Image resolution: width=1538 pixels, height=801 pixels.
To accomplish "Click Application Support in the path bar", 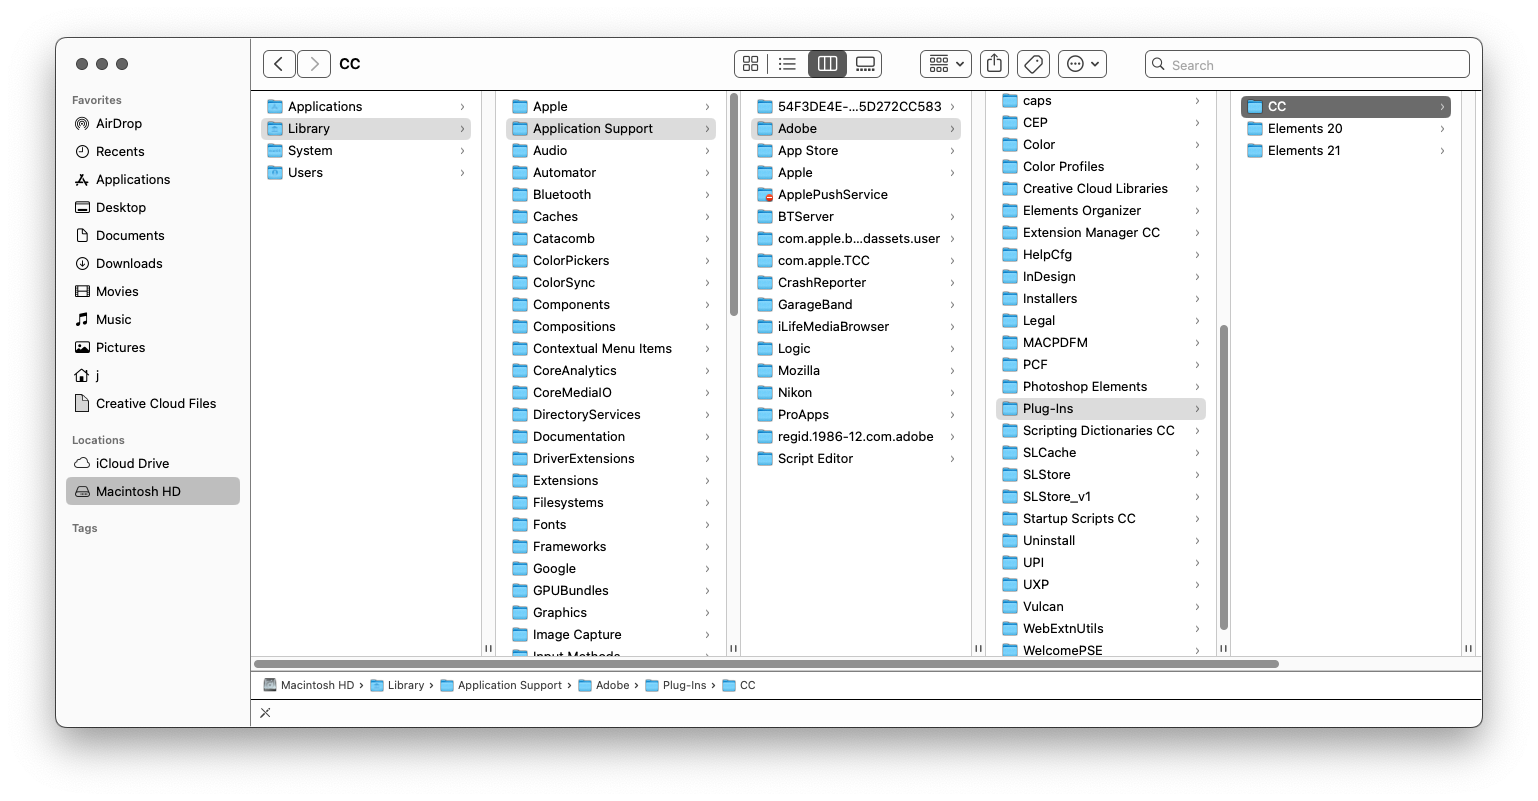I will [x=501, y=686].
